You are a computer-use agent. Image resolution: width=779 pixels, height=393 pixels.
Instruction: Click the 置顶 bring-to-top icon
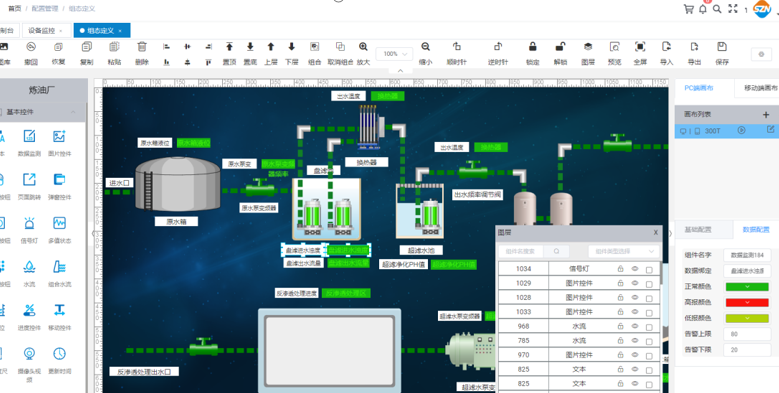pyautogui.click(x=229, y=47)
